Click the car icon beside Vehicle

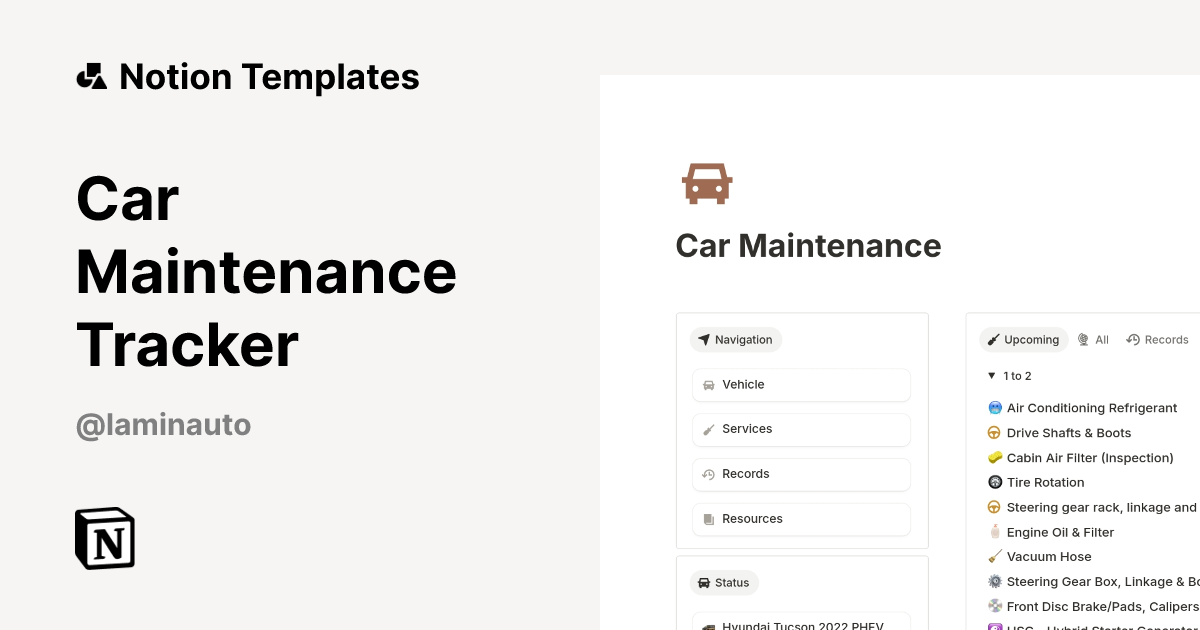tap(709, 385)
